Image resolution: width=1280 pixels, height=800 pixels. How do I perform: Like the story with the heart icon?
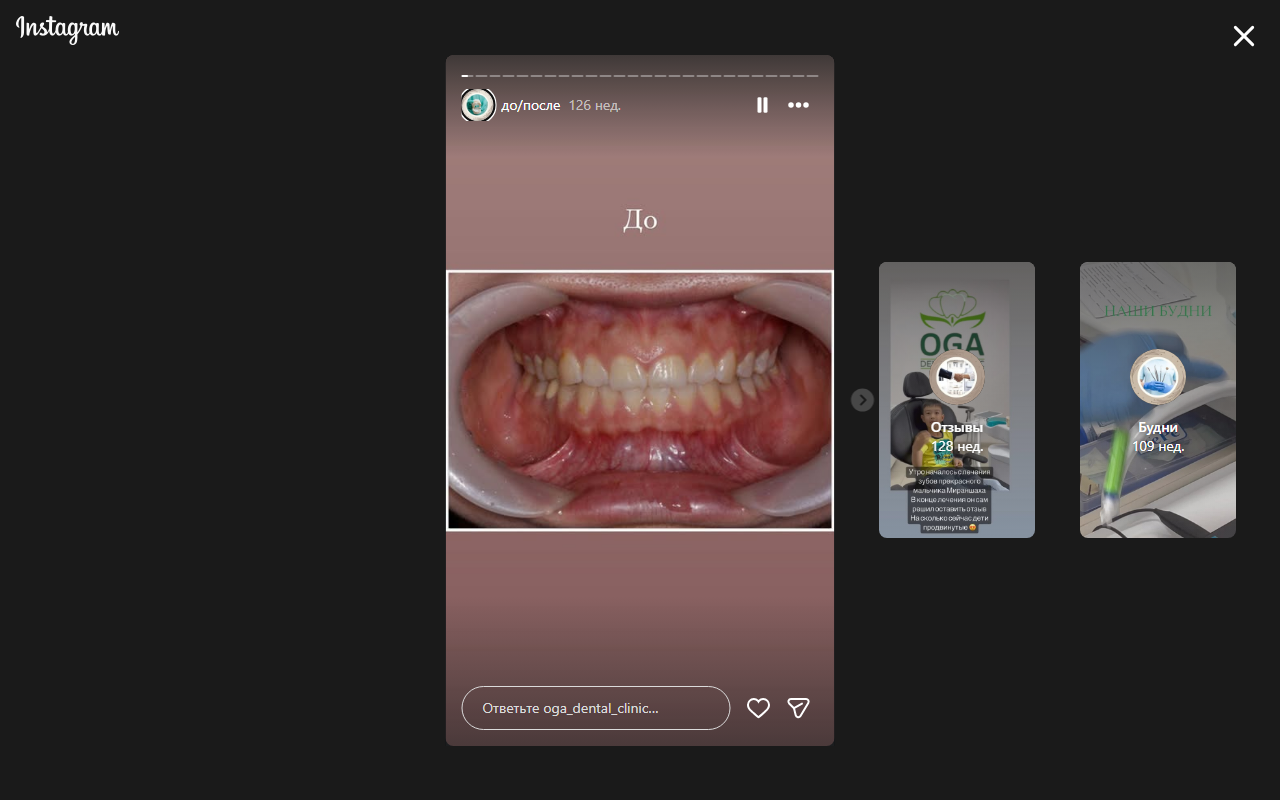758,708
